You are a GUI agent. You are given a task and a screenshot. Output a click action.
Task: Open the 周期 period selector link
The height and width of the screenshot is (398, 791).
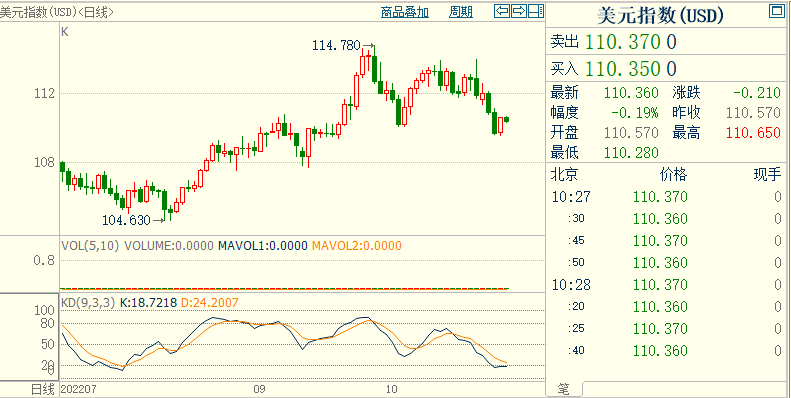click(x=461, y=12)
